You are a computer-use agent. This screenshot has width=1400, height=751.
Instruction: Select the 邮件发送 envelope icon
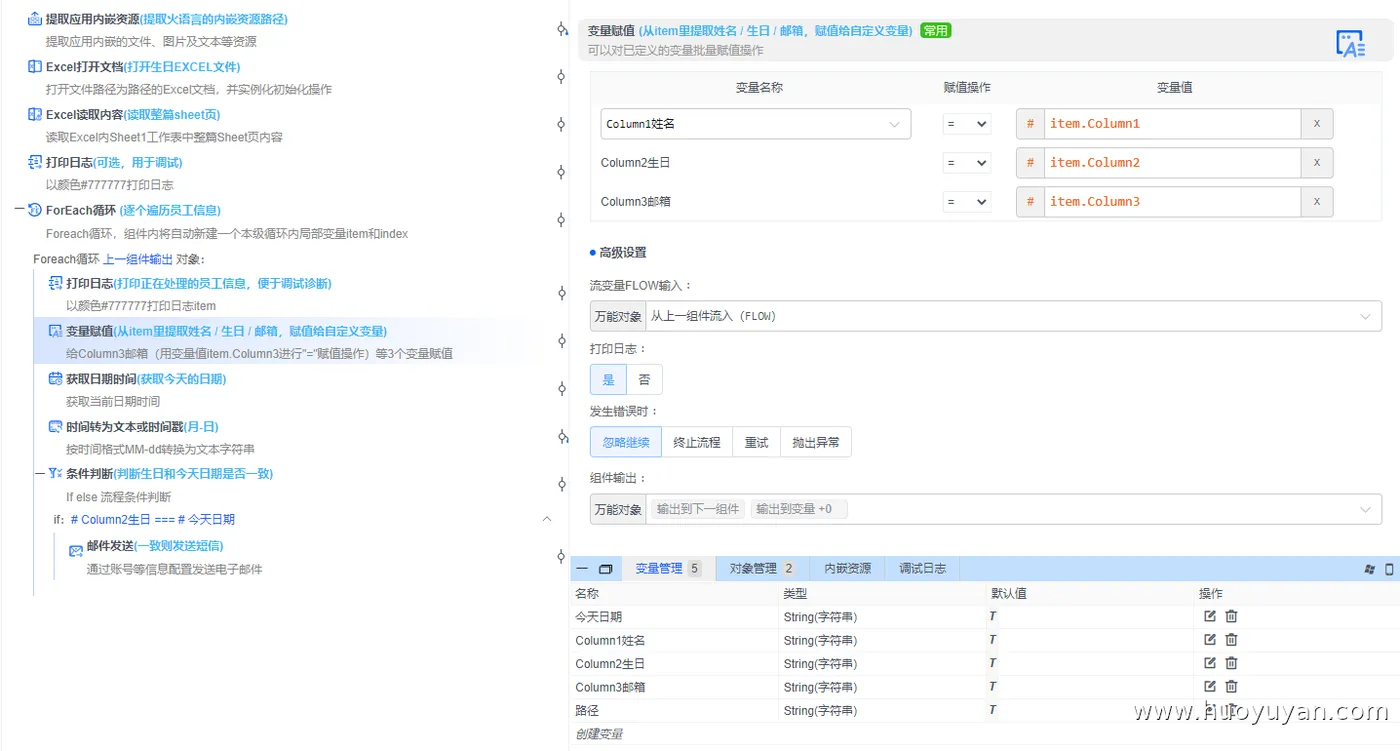[76, 551]
